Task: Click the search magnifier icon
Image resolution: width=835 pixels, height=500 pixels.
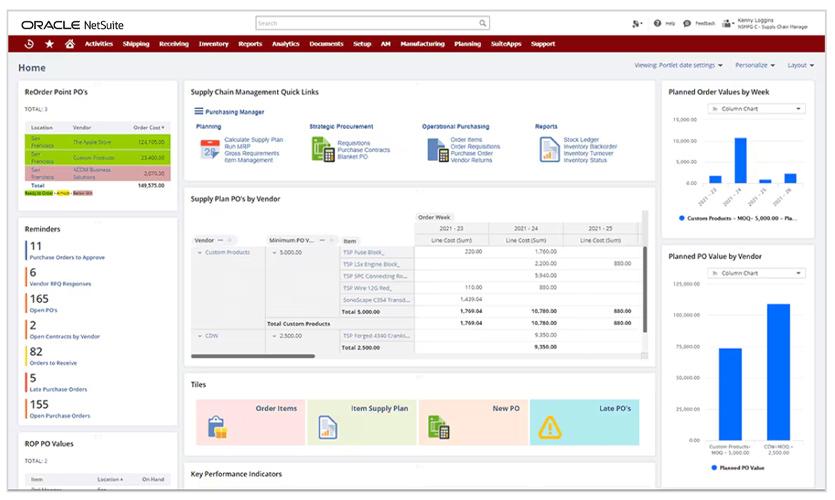Action: click(482, 23)
